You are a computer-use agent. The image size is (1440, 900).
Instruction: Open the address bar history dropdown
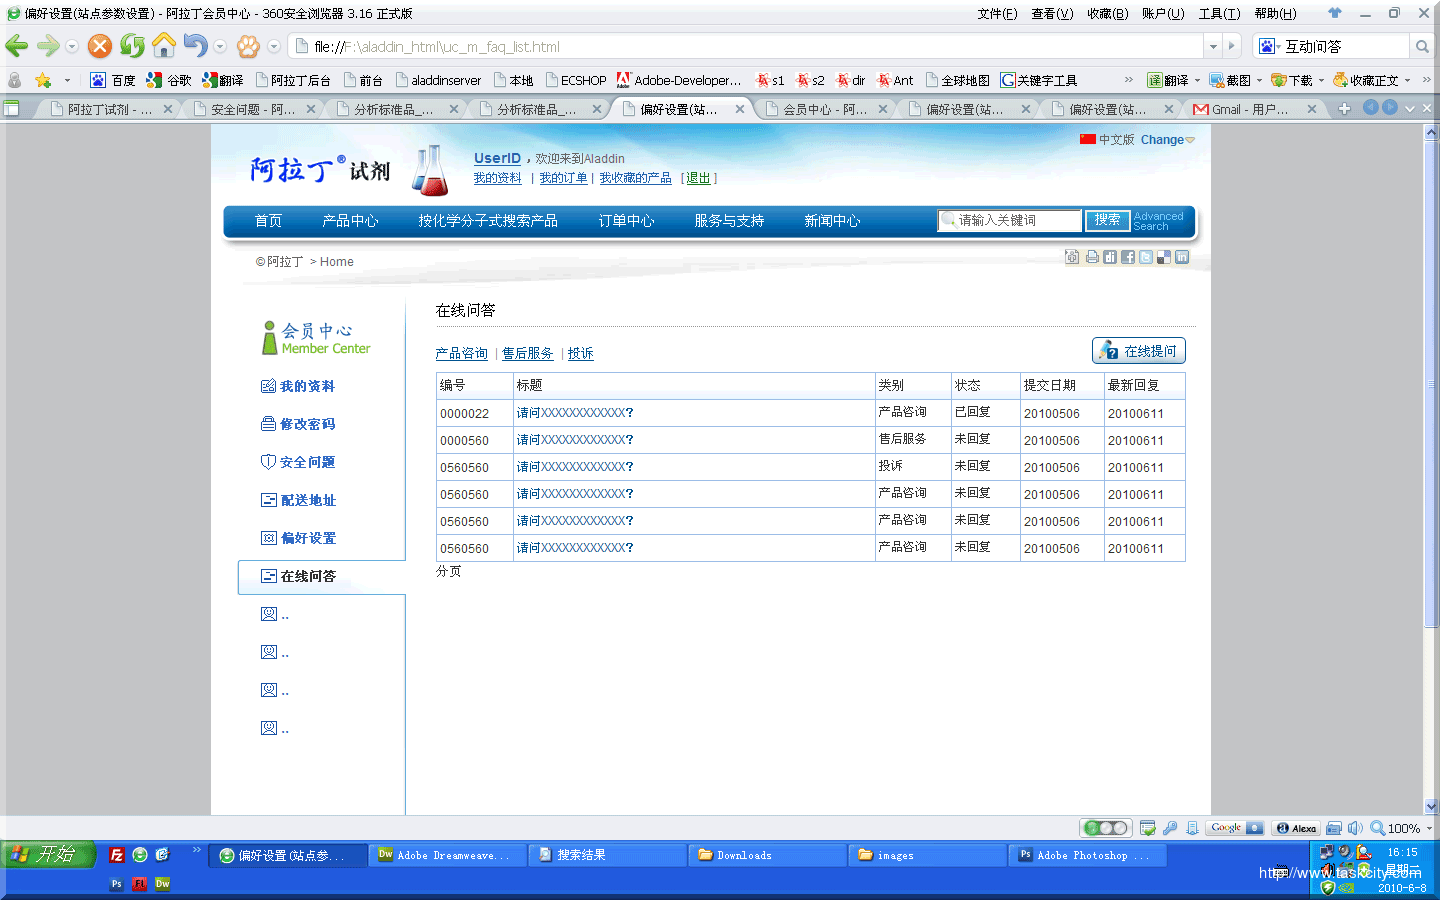click(1213, 47)
